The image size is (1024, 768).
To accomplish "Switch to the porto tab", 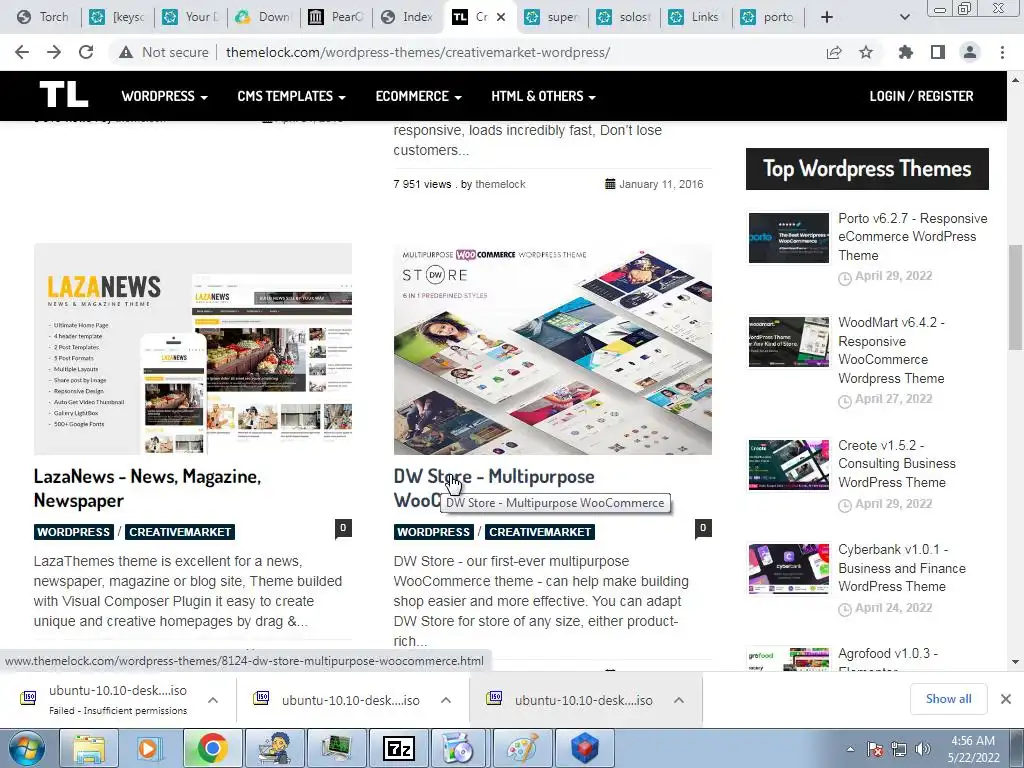I will pyautogui.click(x=769, y=17).
